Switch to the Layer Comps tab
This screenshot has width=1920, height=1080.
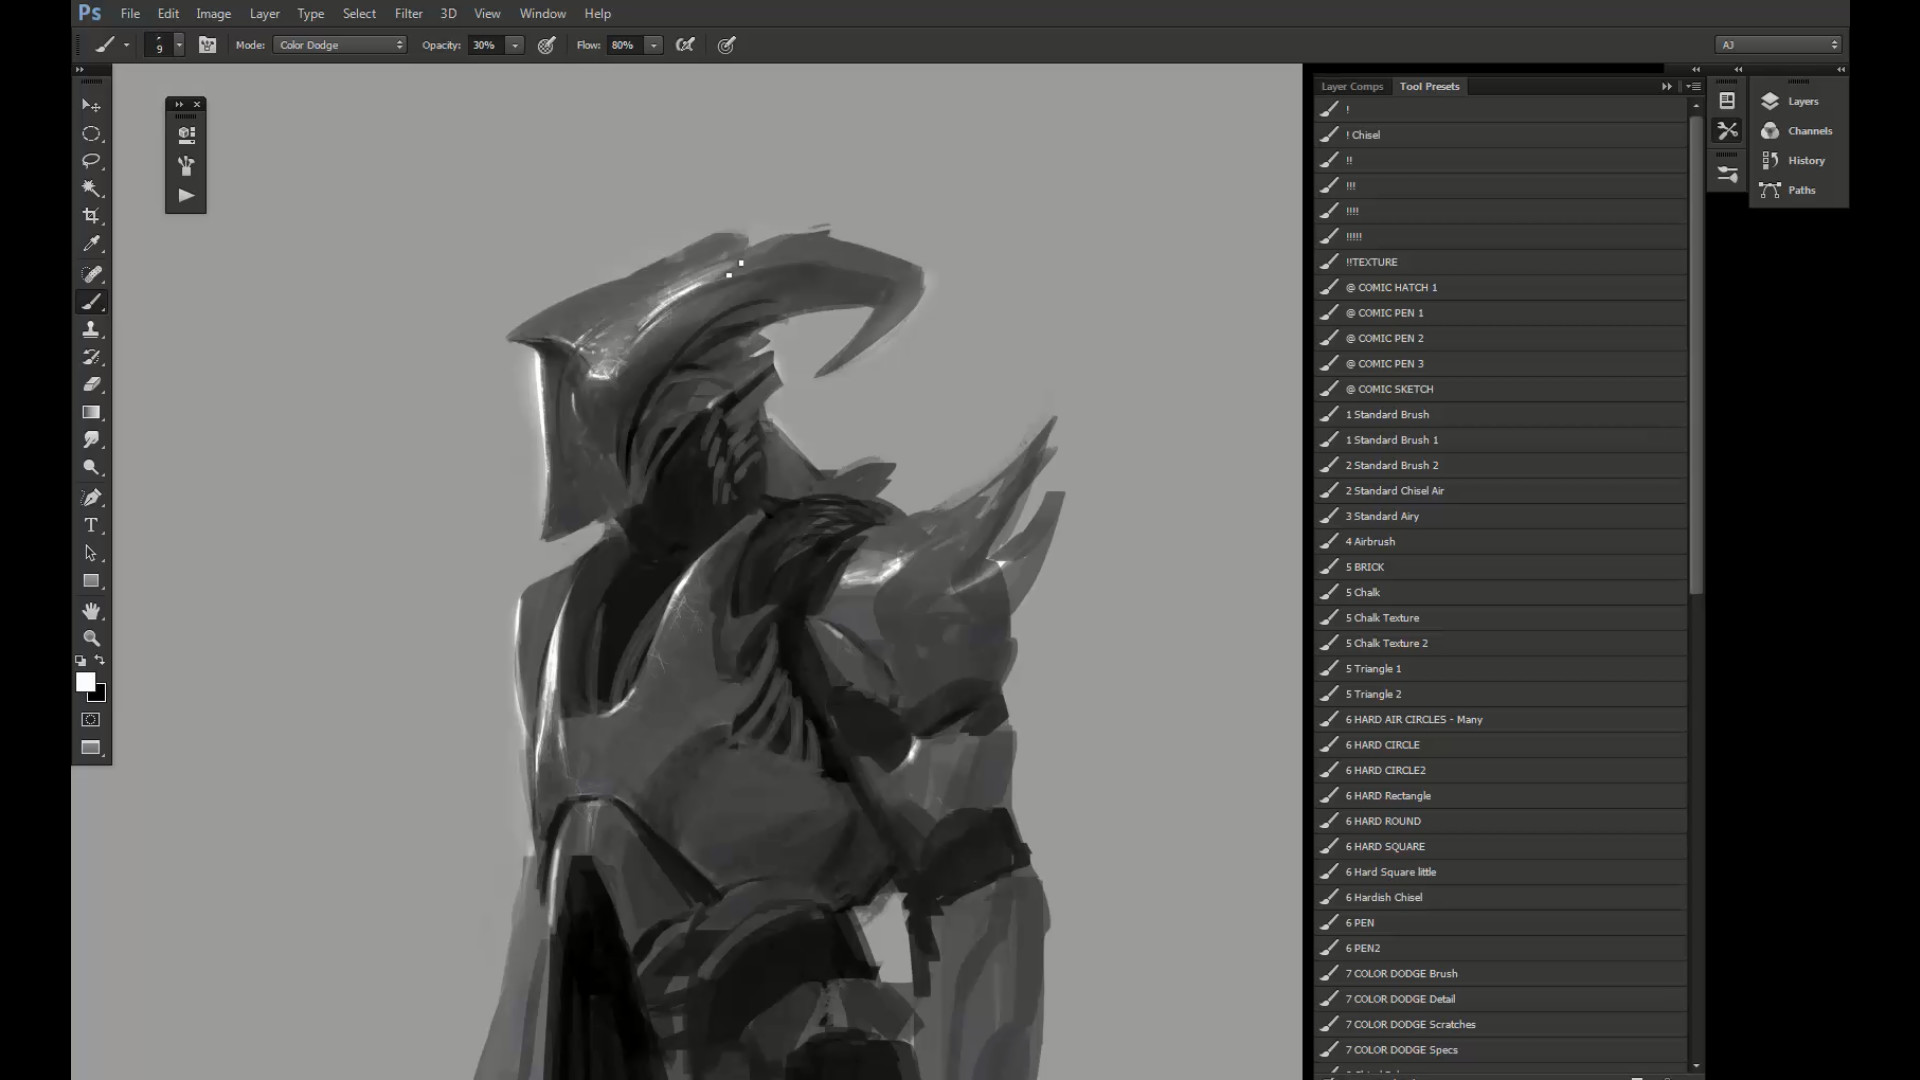click(1351, 87)
